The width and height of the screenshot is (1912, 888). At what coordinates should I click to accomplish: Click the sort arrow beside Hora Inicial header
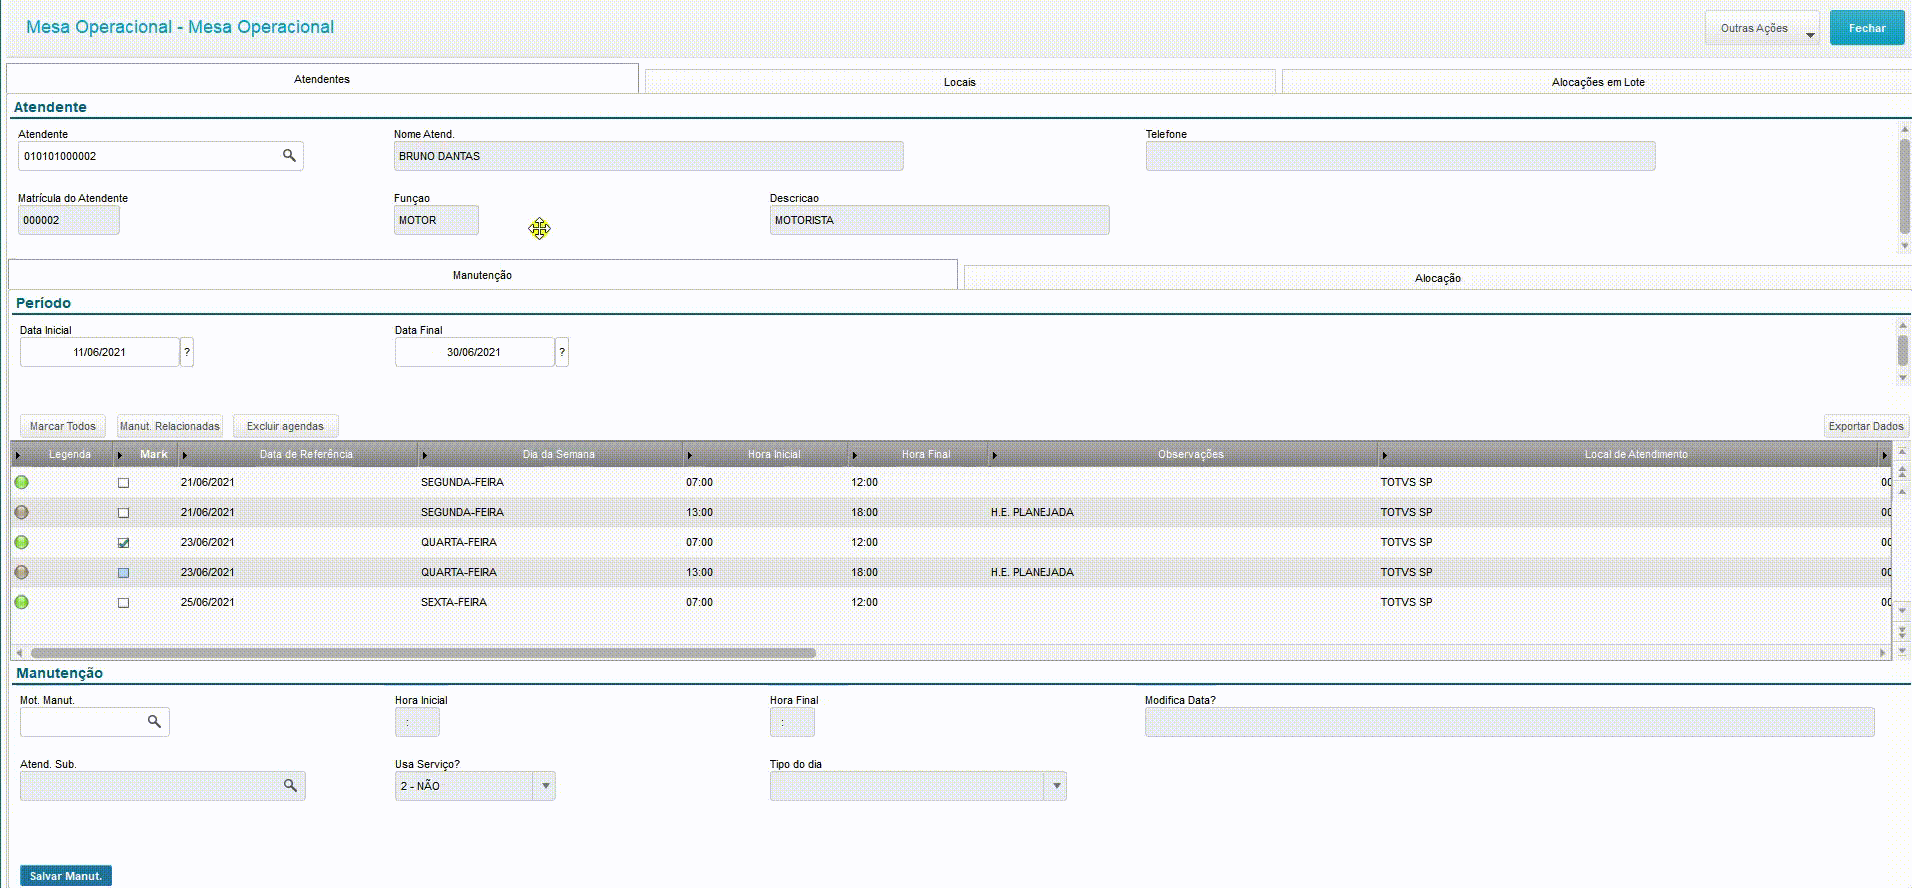(x=690, y=455)
